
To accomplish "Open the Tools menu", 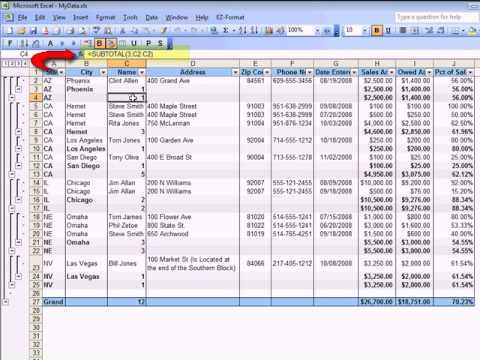I will [130, 17].
